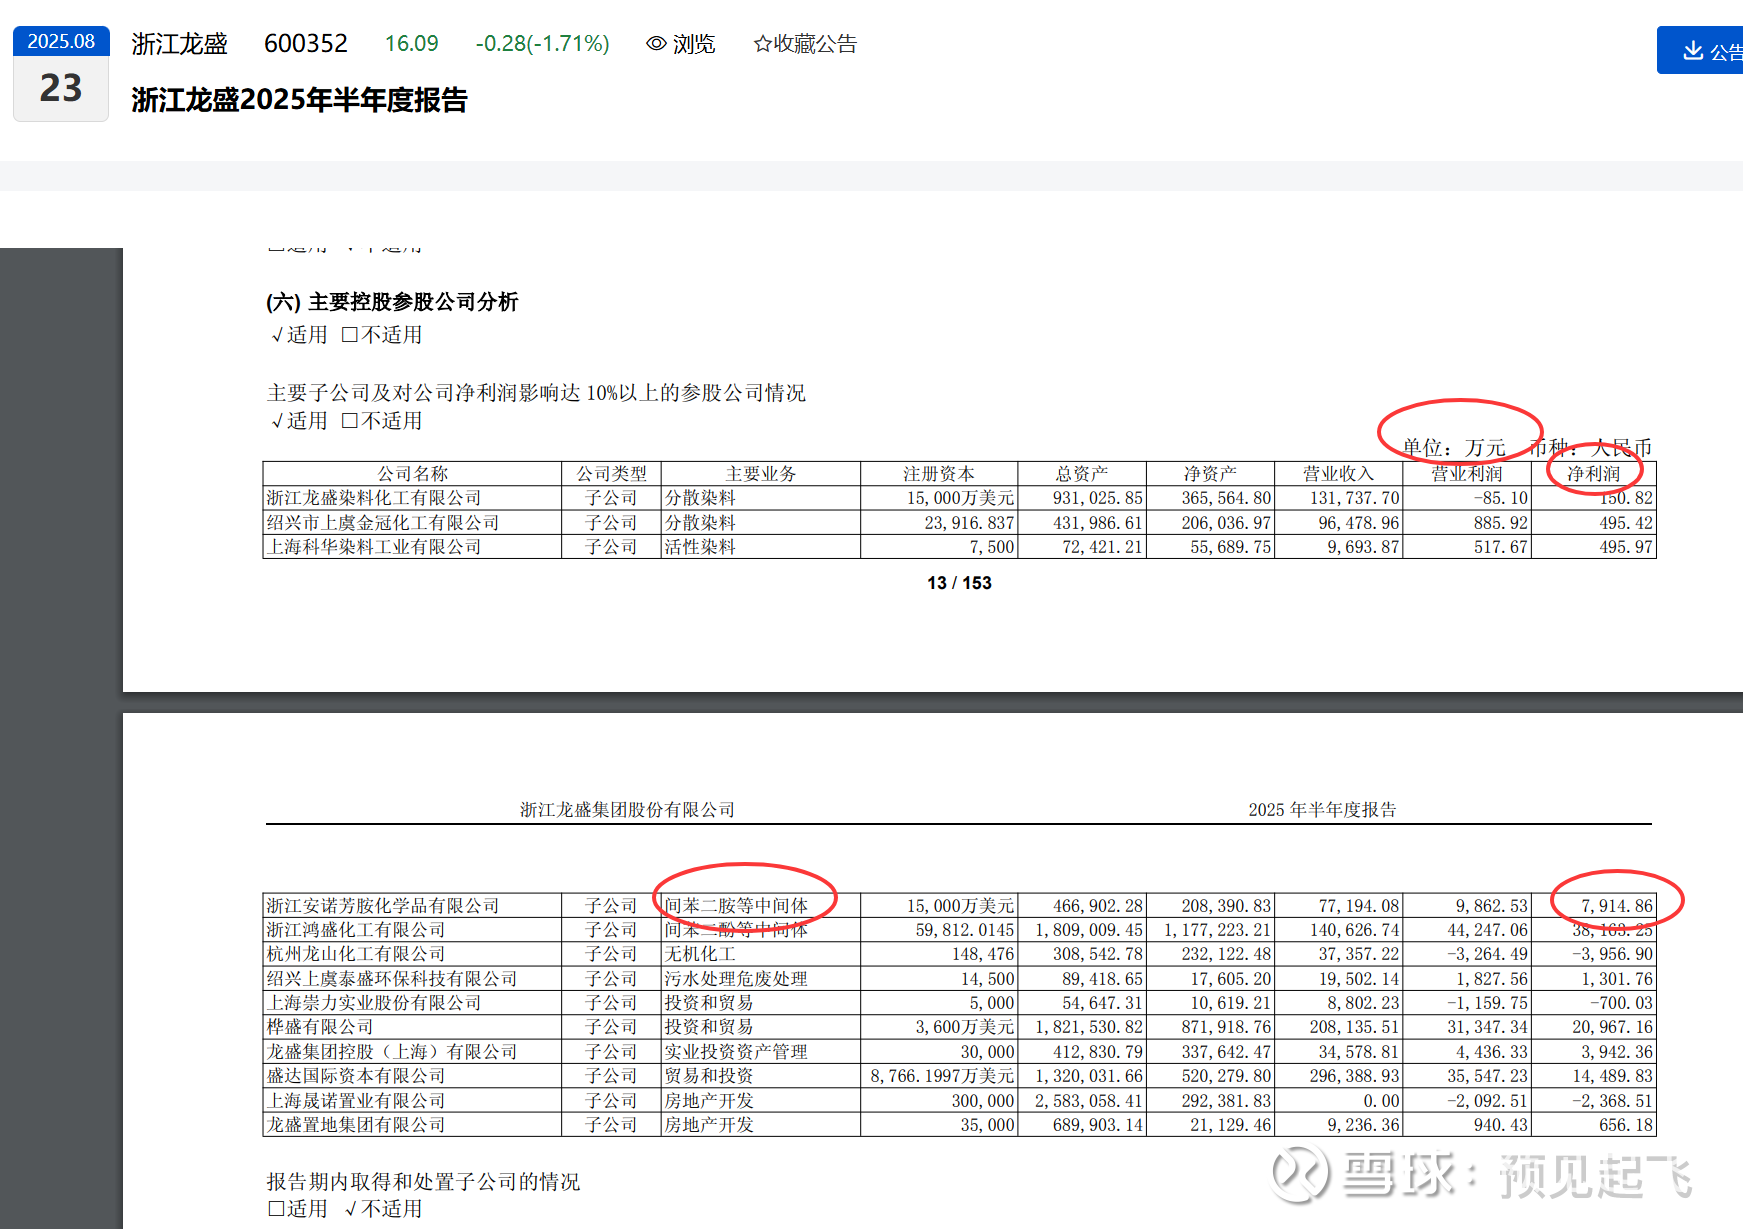The height and width of the screenshot is (1229, 1743).
Task: Select the row name 浙江龙盛染料化工有限公司
Action: [x=374, y=498]
